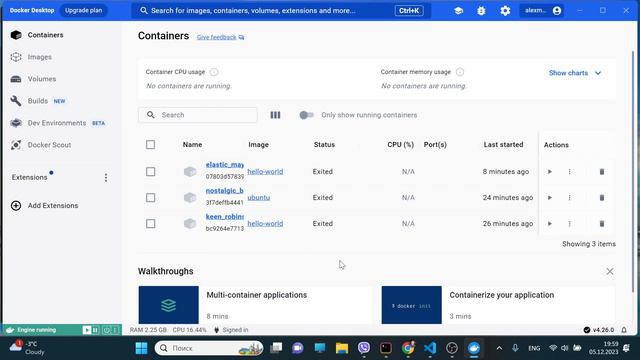
Task: Sort by Last started column
Action: tap(503, 145)
